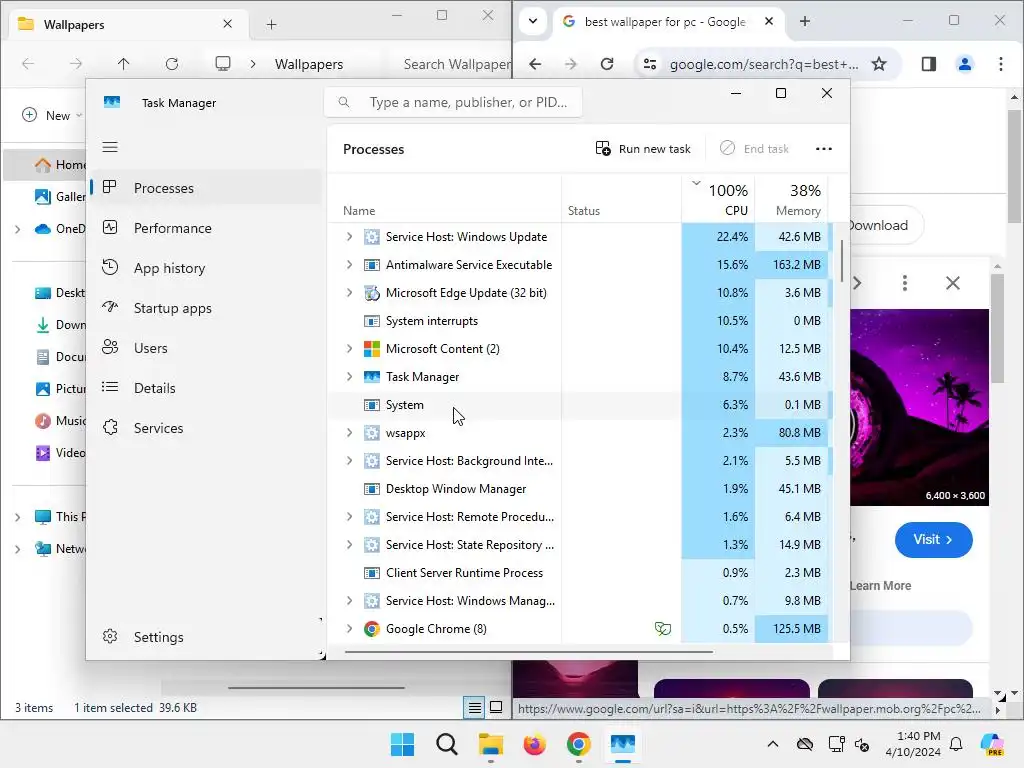Click Google Chrome efficiency mode leaf icon
The image size is (1024, 768).
662,629
